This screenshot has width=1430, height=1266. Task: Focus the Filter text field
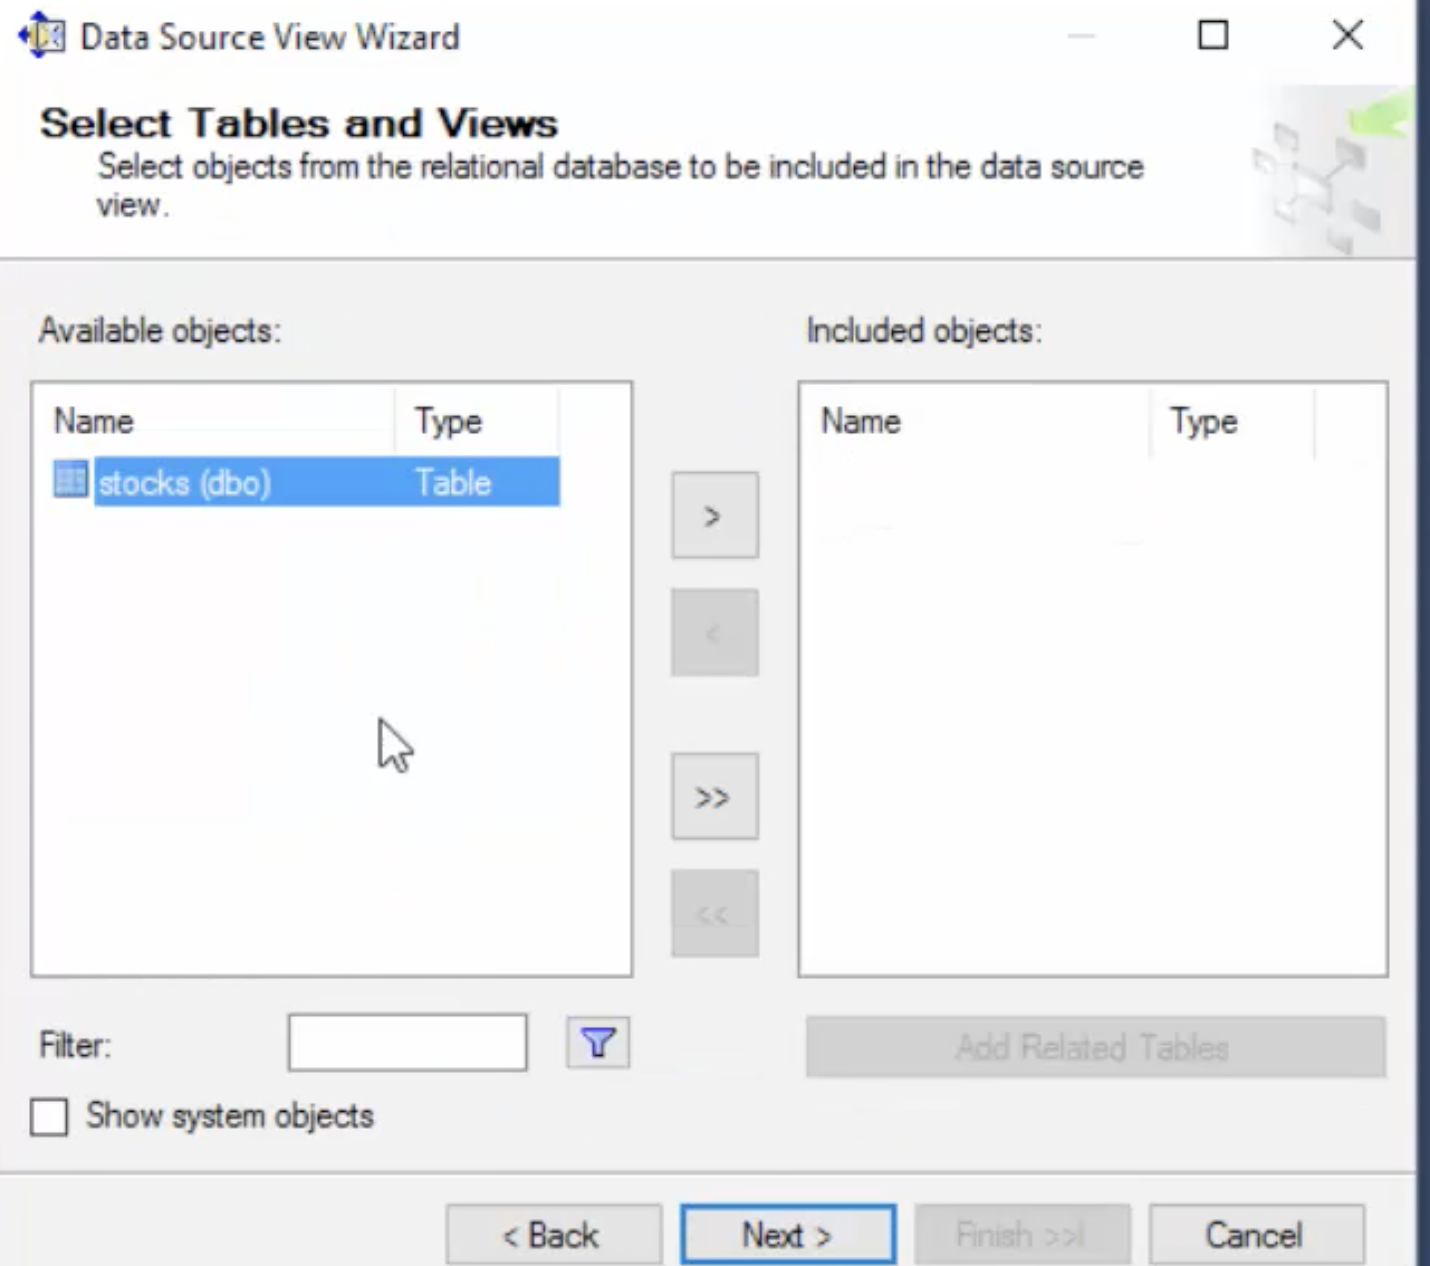click(x=407, y=1043)
